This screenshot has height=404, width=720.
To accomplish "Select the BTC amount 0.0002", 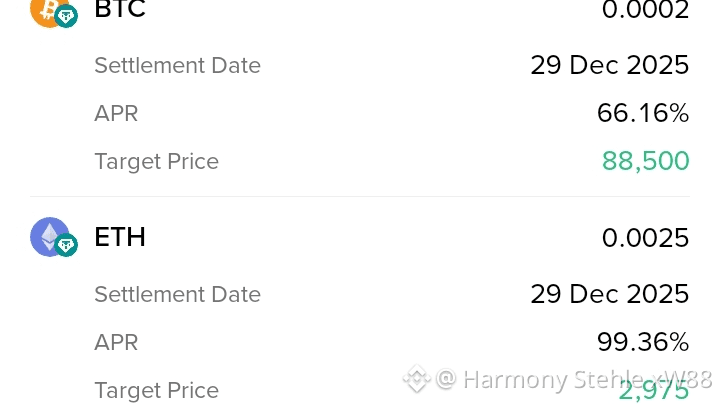I will click(x=645, y=10).
